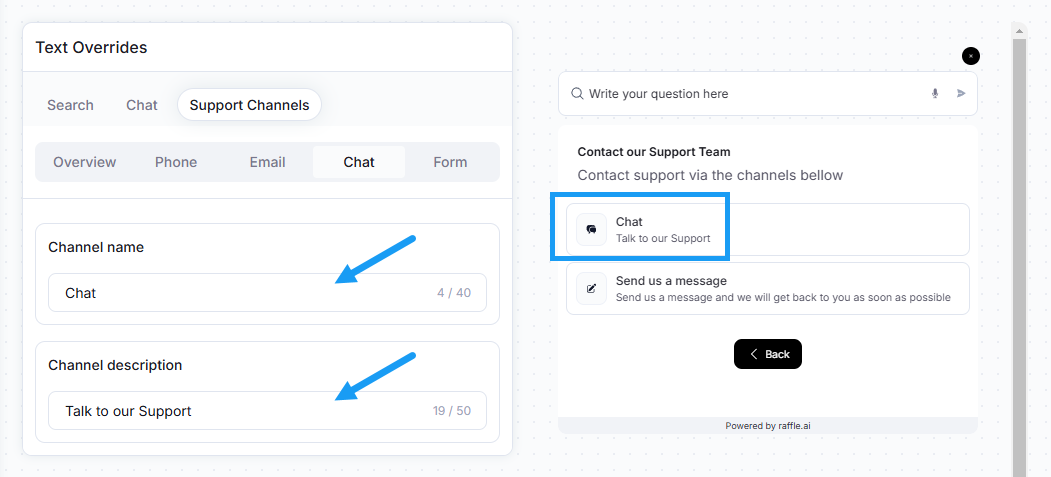Screen dimensions: 1051x477
Task: Open the Phone sub-tab
Action: tap(176, 162)
